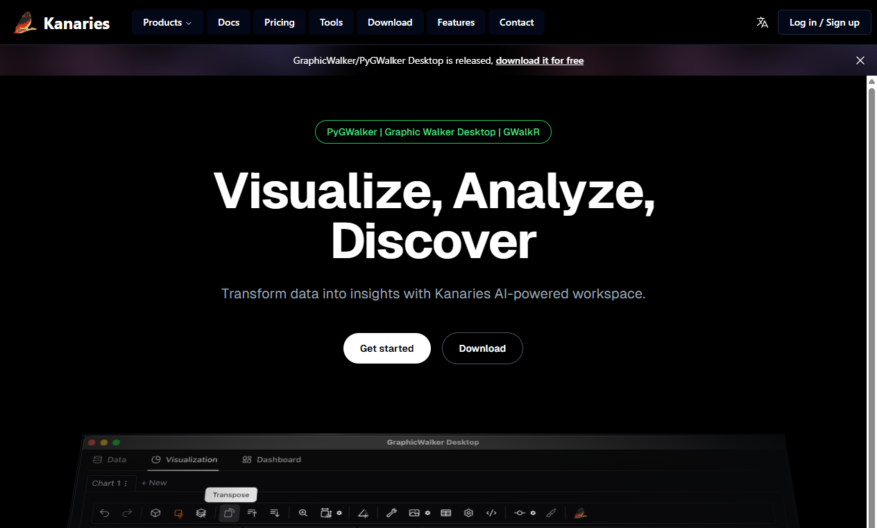Open export image options dot
This screenshot has width=877, height=528.
click(427, 513)
